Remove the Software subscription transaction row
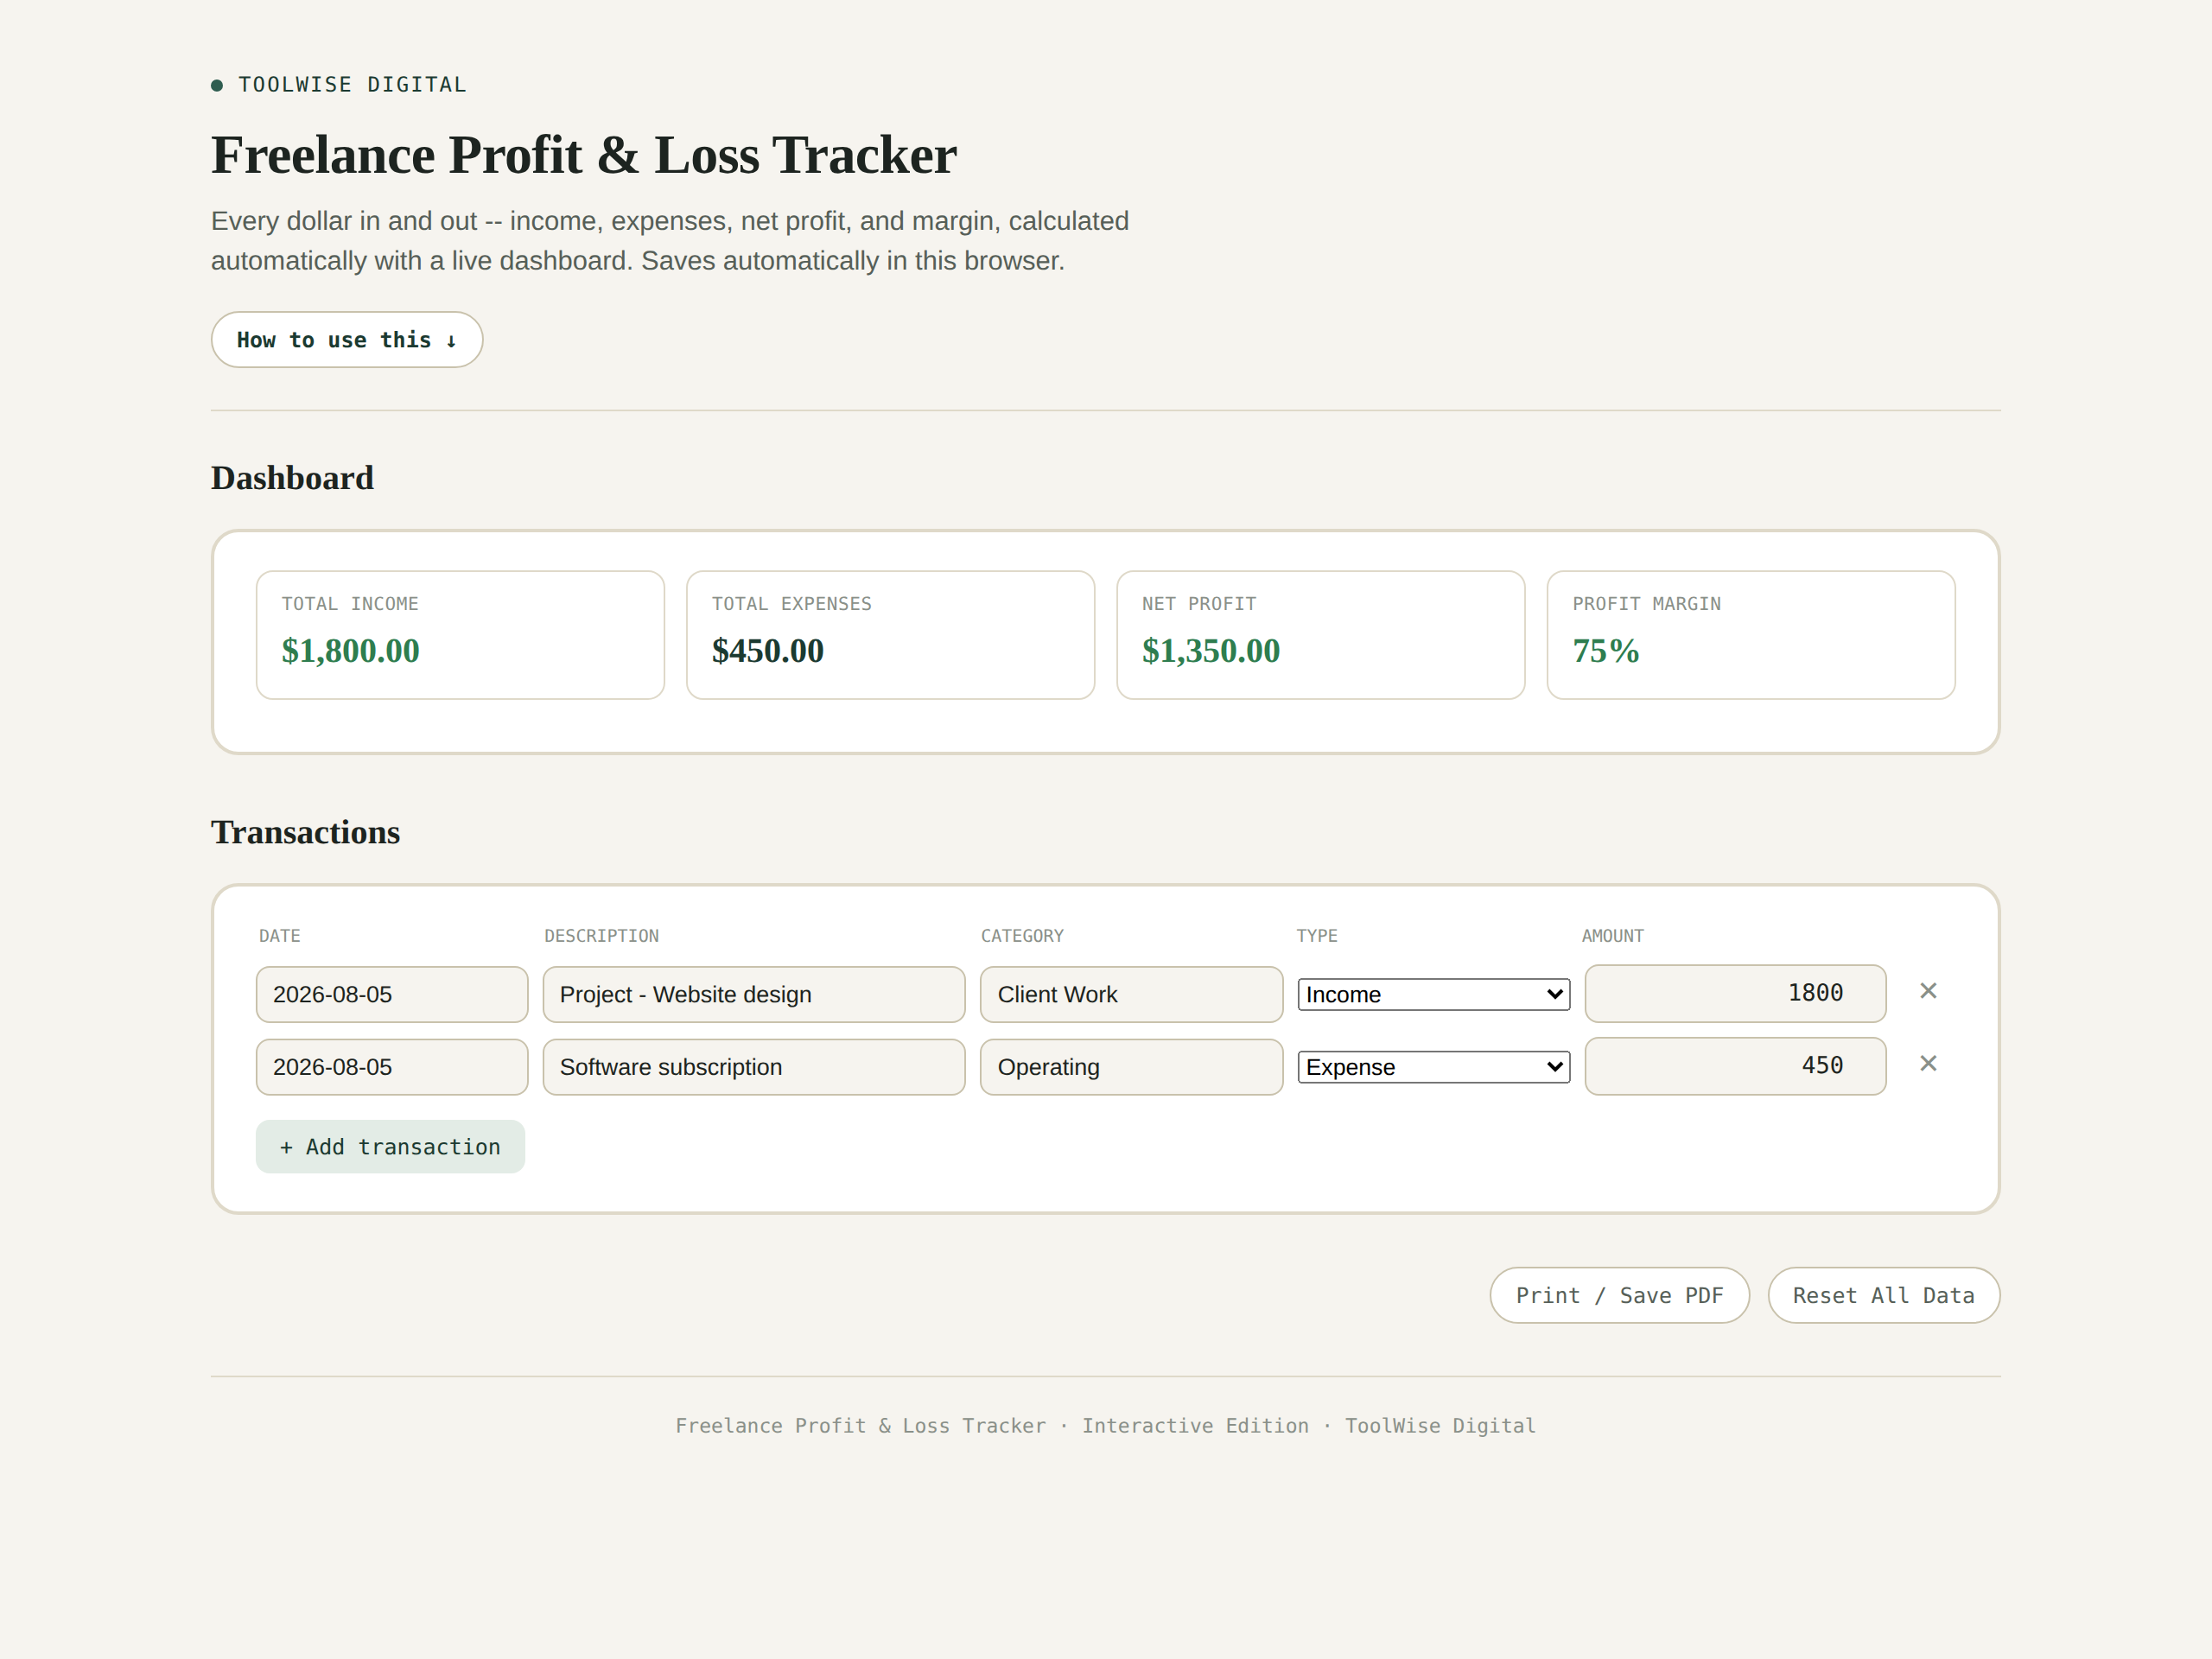 (x=1928, y=1064)
